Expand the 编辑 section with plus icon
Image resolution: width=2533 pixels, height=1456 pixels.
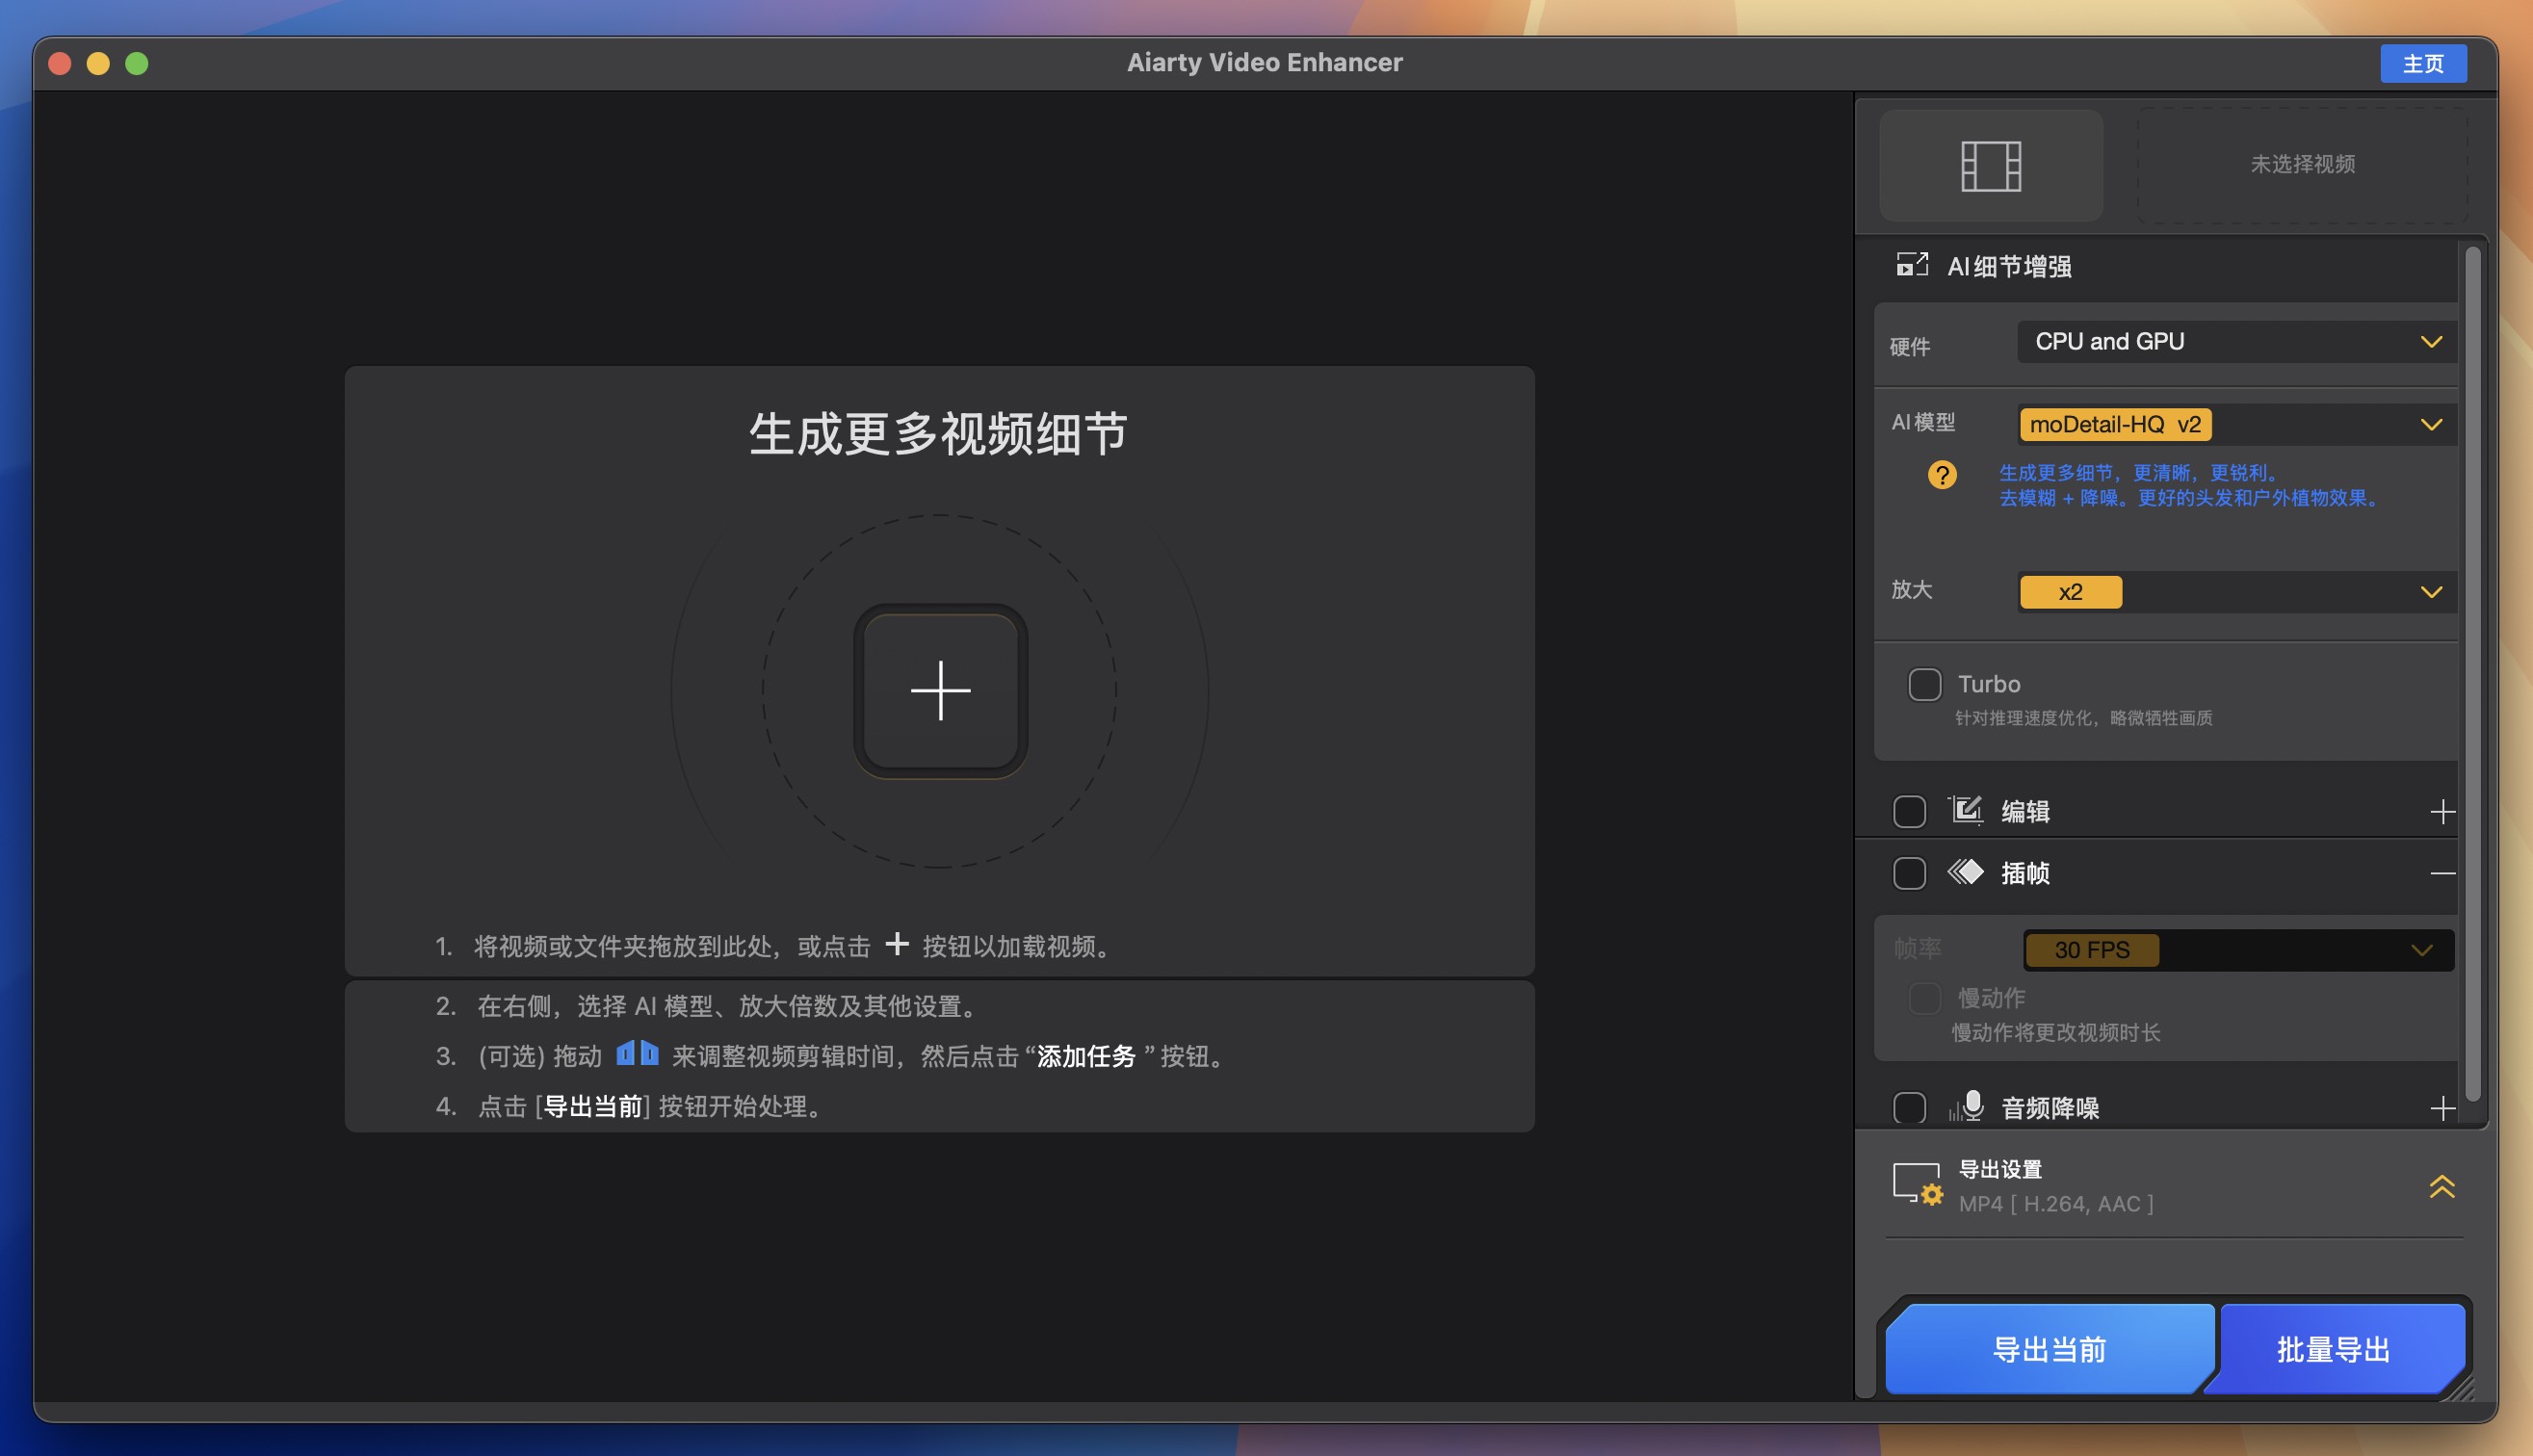(x=2444, y=810)
